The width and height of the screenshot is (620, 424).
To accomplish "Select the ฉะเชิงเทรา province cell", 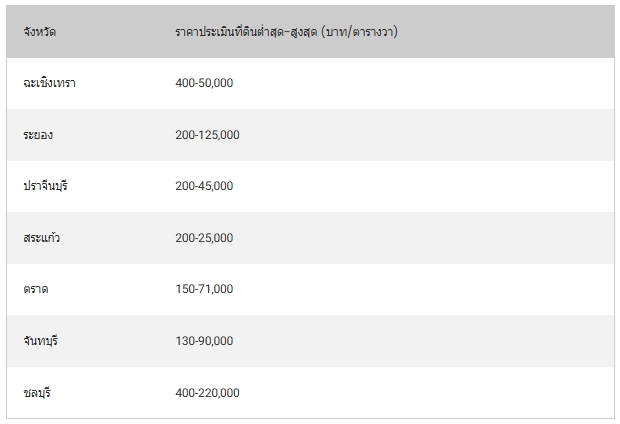I will pyautogui.click(x=49, y=83).
